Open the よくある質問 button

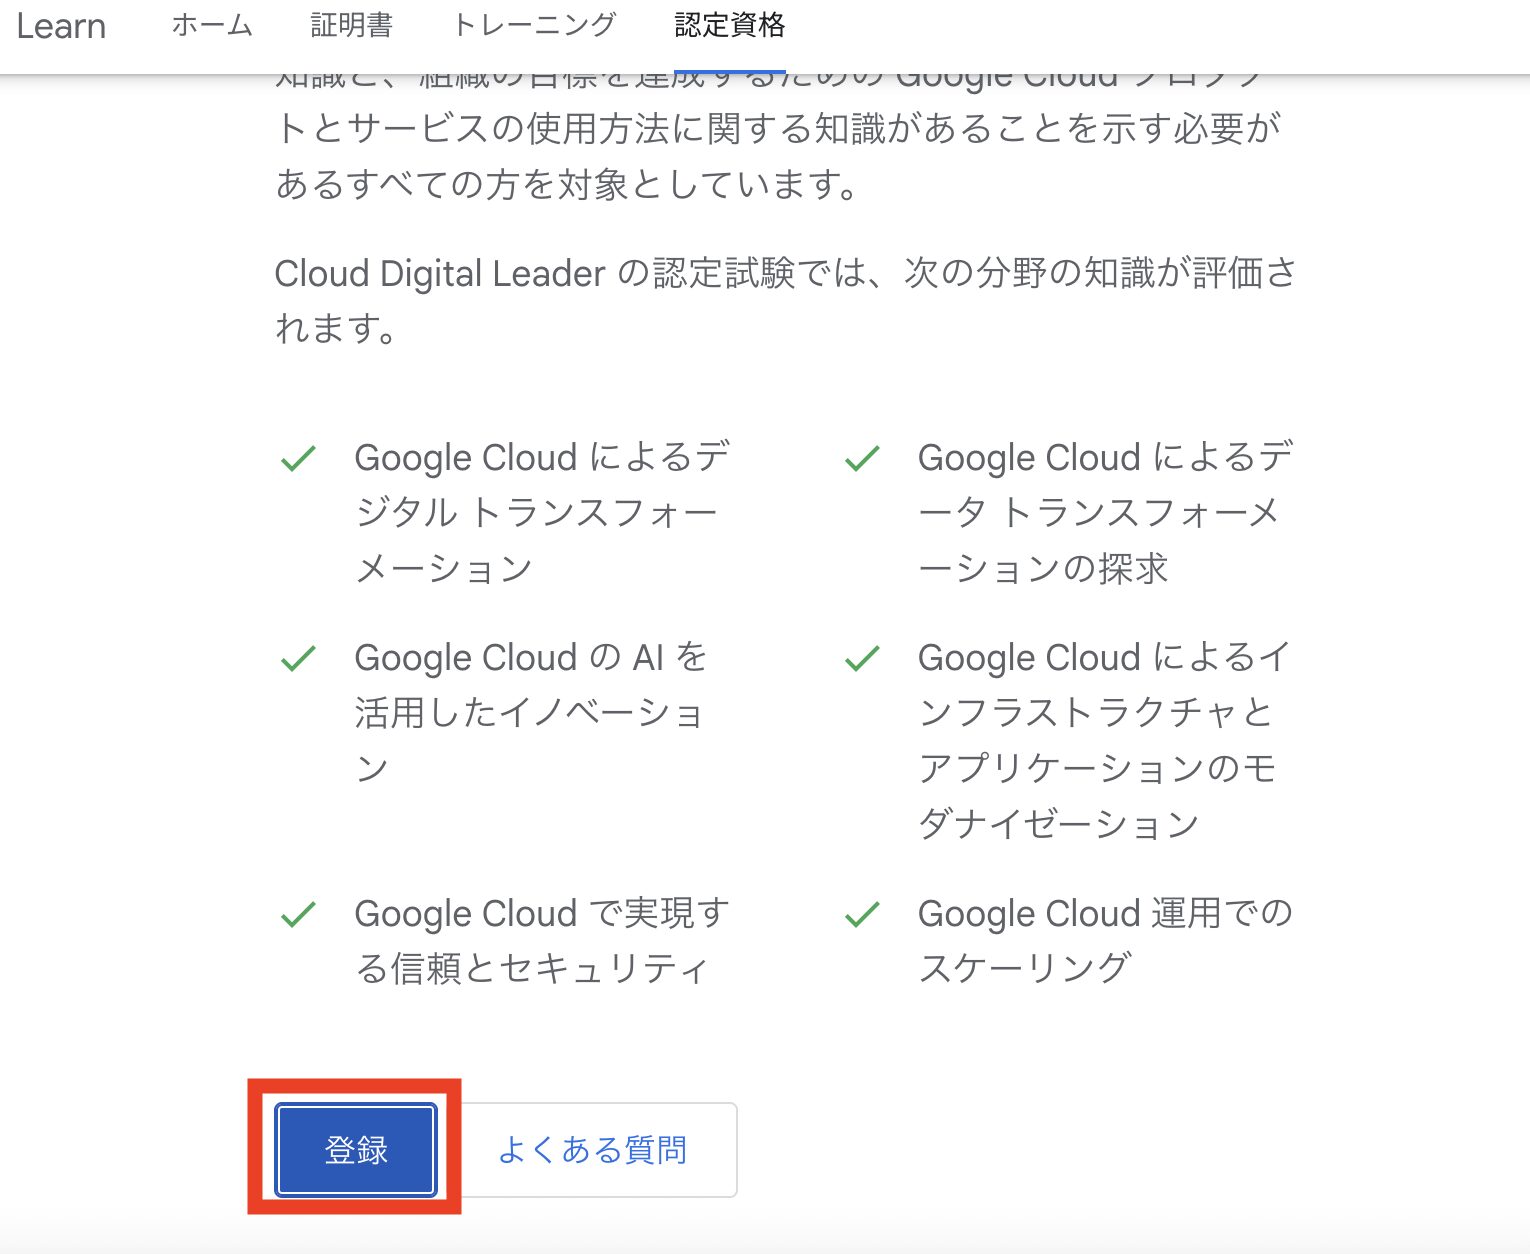tap(593, 1150)
